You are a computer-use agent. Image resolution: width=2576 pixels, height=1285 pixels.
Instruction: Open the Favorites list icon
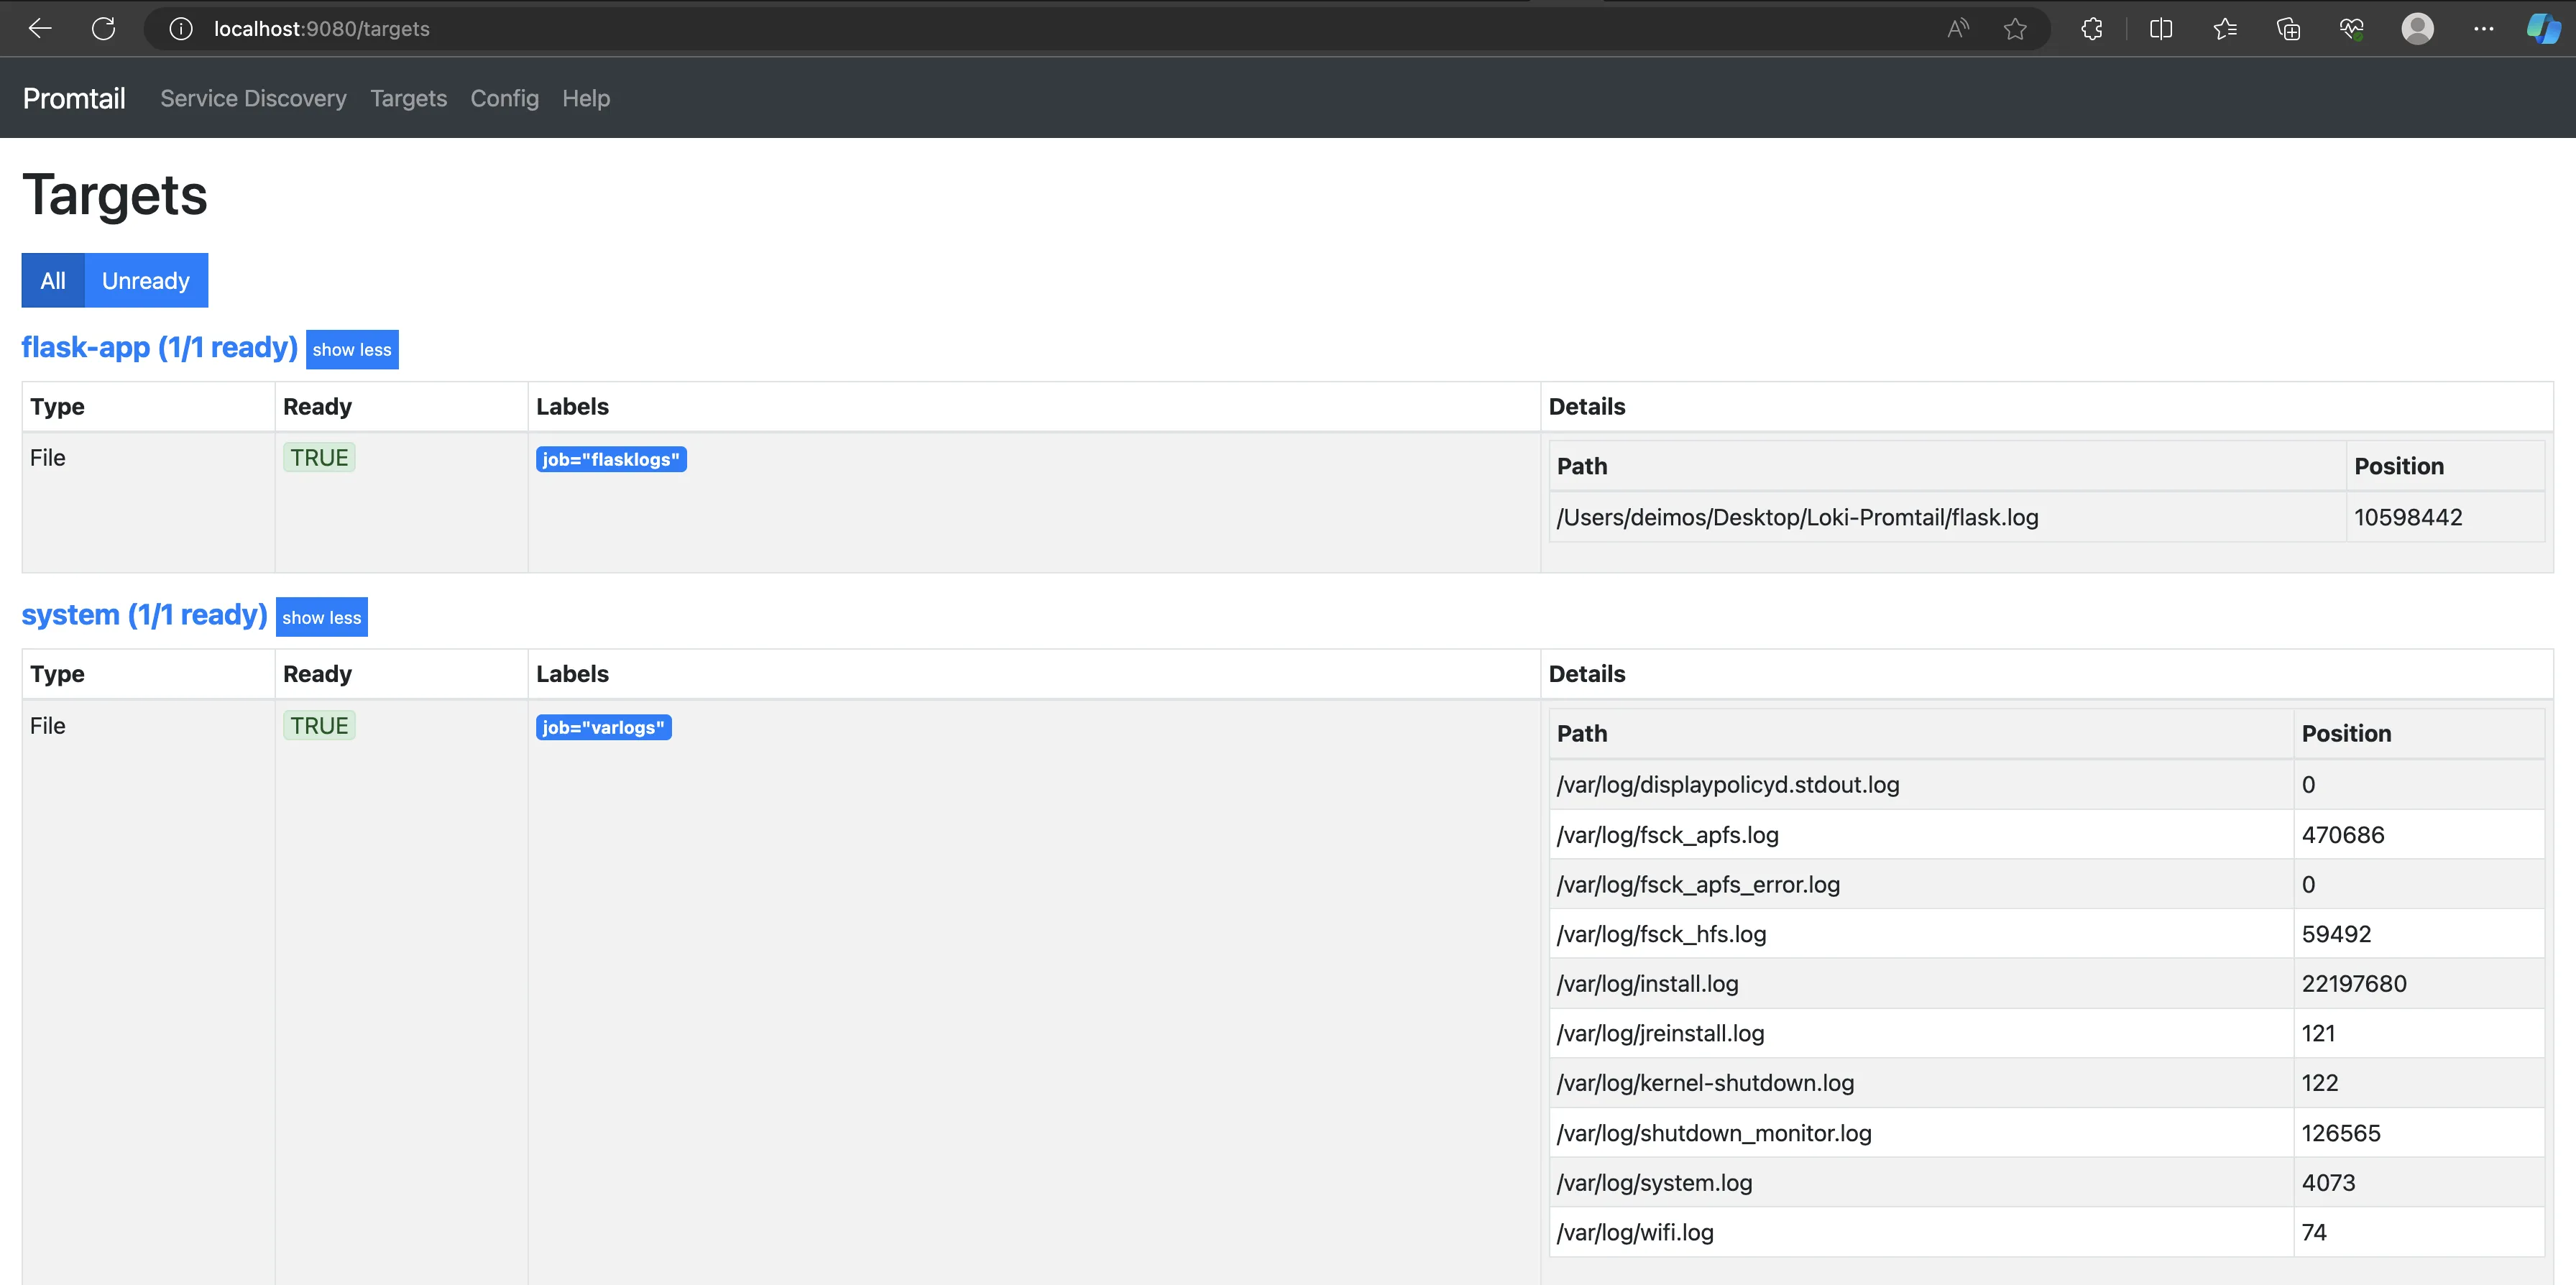click(x=2225, y=29)
